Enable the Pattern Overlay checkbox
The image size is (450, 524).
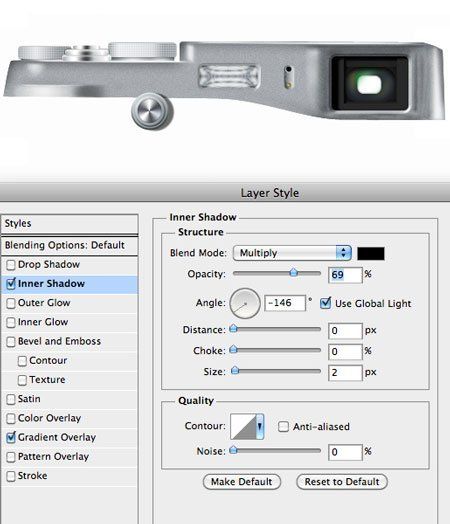pos(11,457)
